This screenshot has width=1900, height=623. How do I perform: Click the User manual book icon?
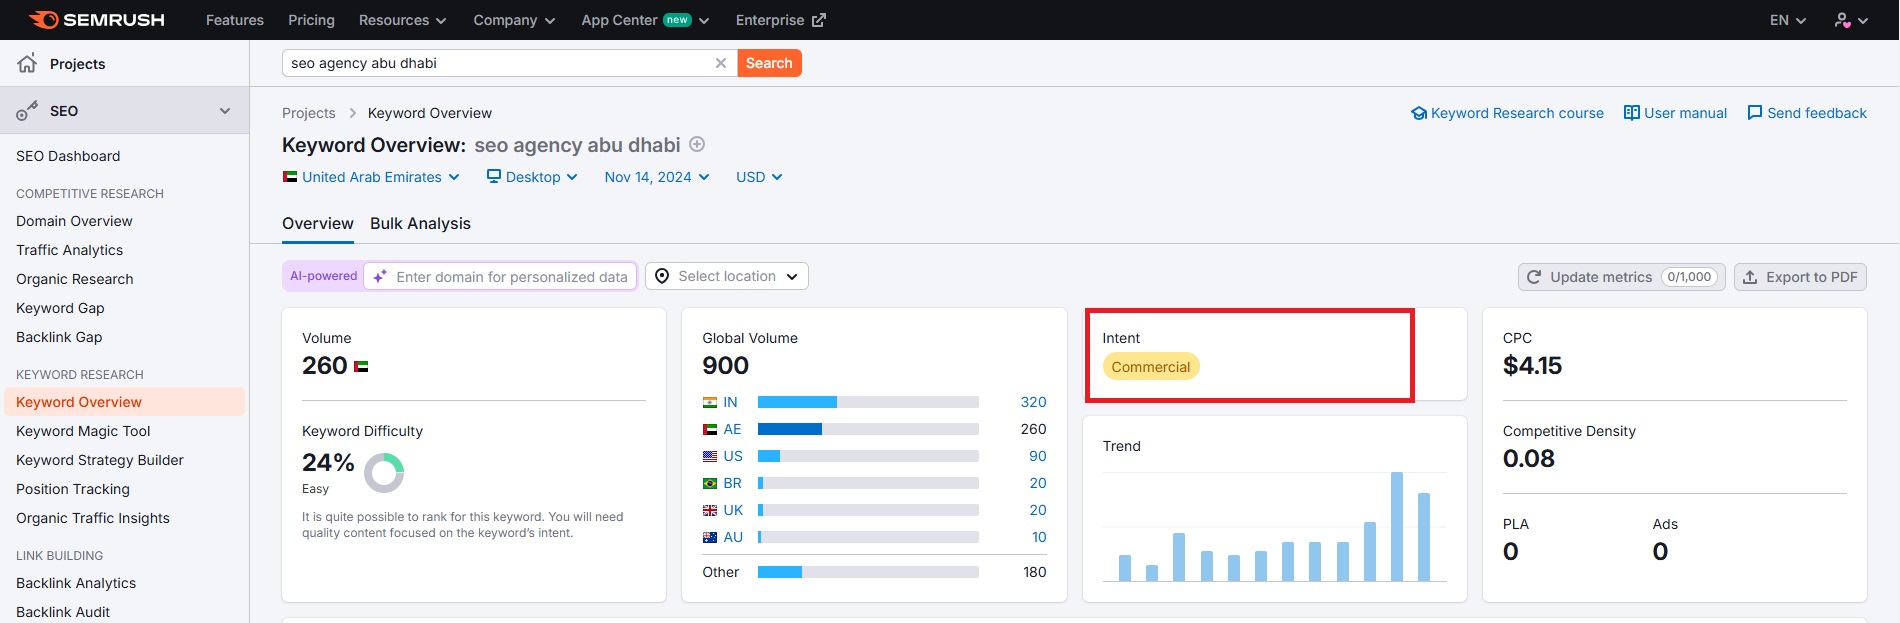1631,113
